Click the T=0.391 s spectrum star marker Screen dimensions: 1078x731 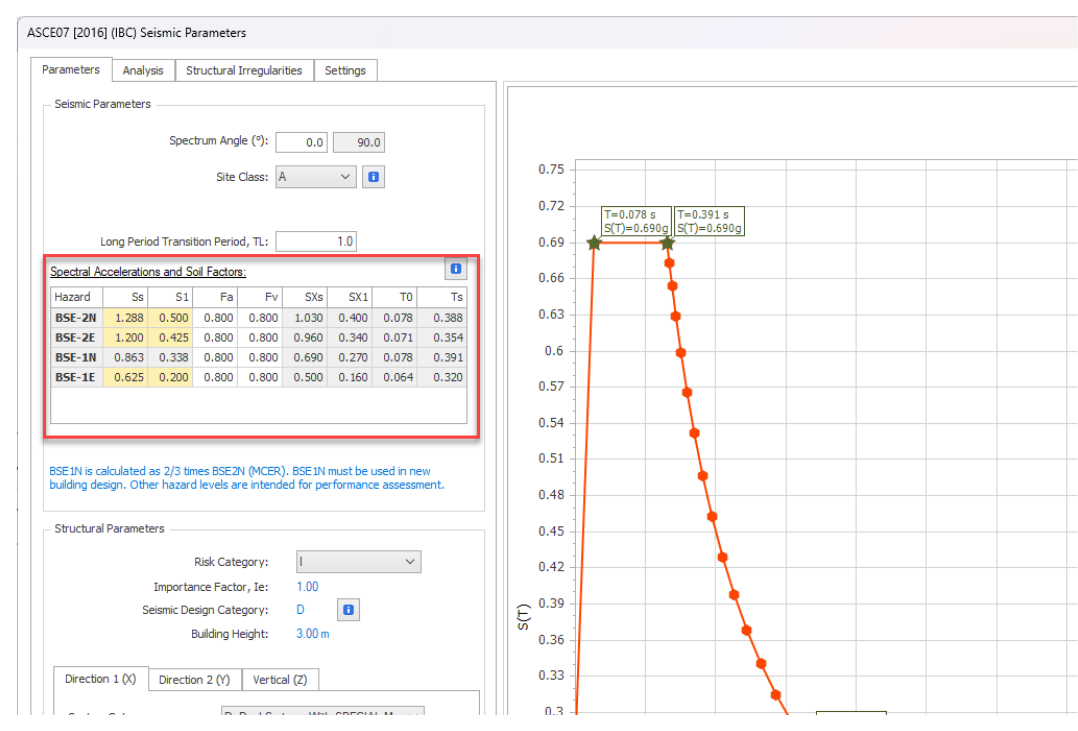tap(667, 243)
